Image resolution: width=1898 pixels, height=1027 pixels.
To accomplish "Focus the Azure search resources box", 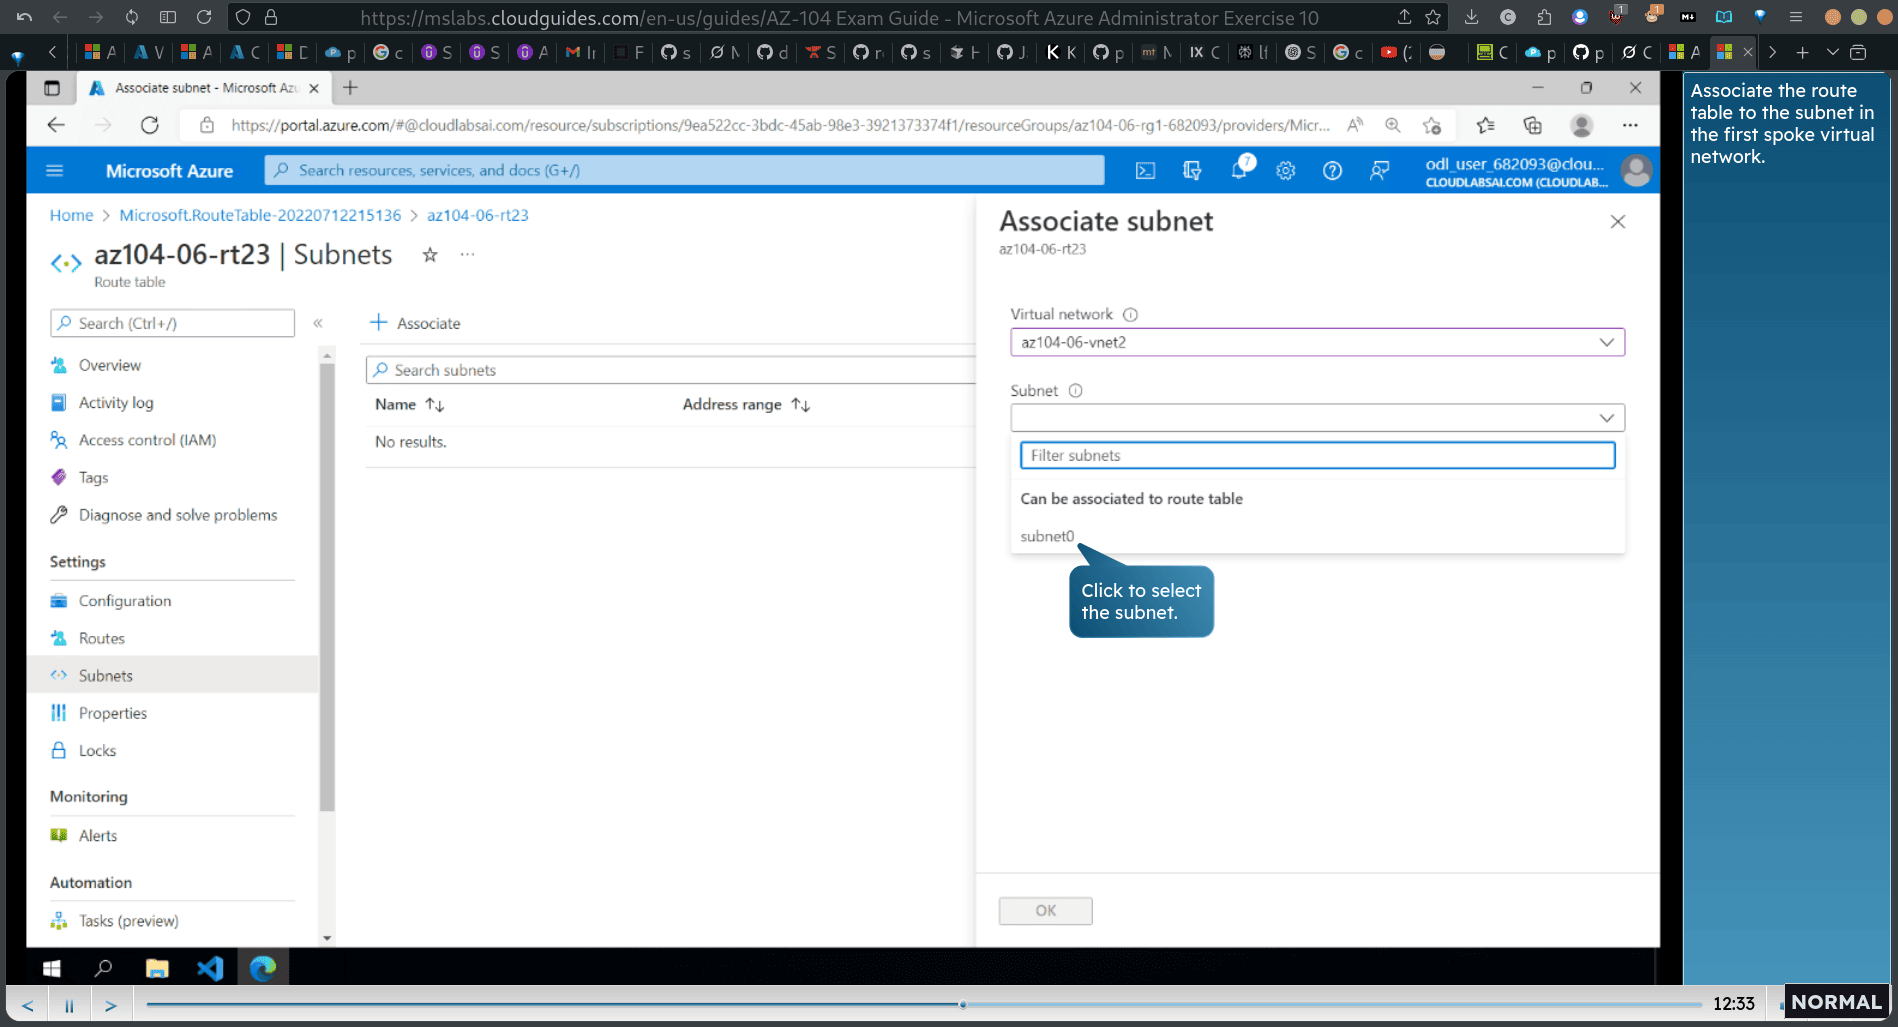I will [x=685, y=170].
